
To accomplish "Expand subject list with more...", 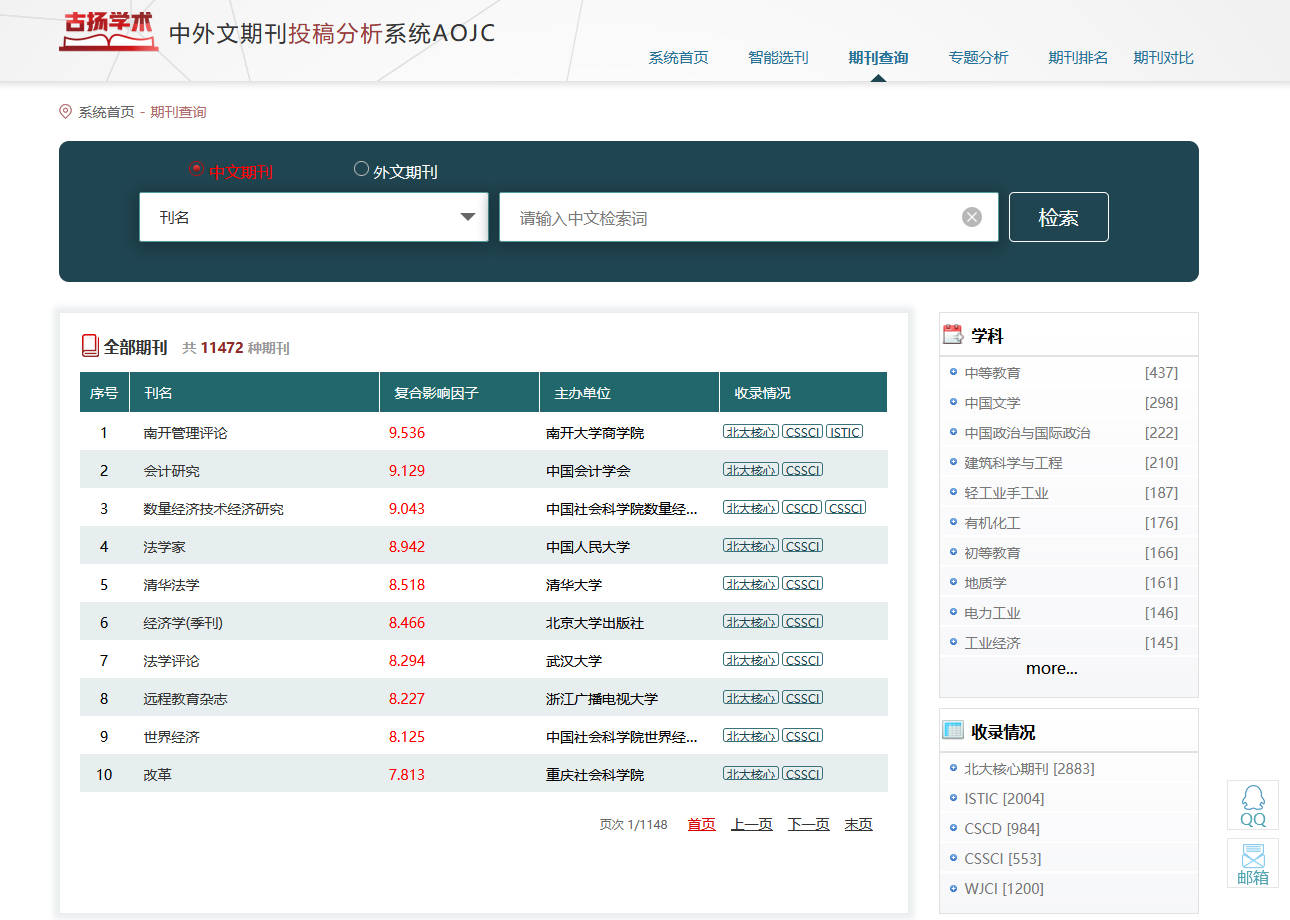I will click(x=1051, y=669).
